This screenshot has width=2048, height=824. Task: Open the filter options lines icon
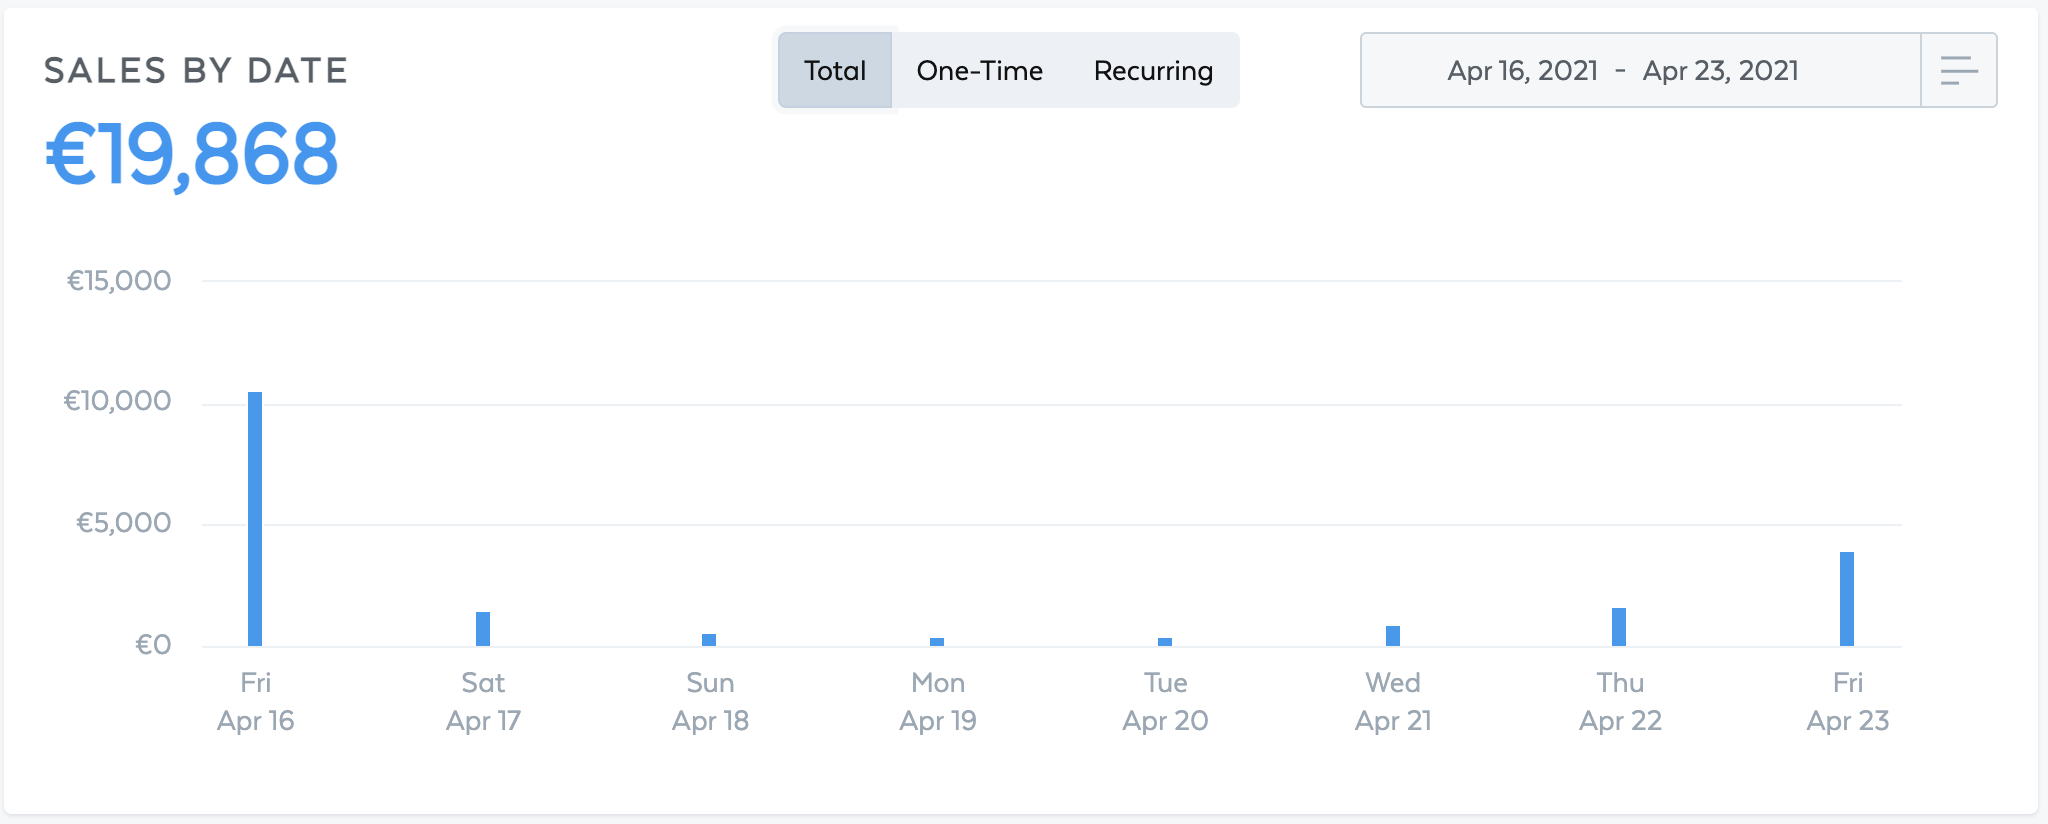(1959, 70)
